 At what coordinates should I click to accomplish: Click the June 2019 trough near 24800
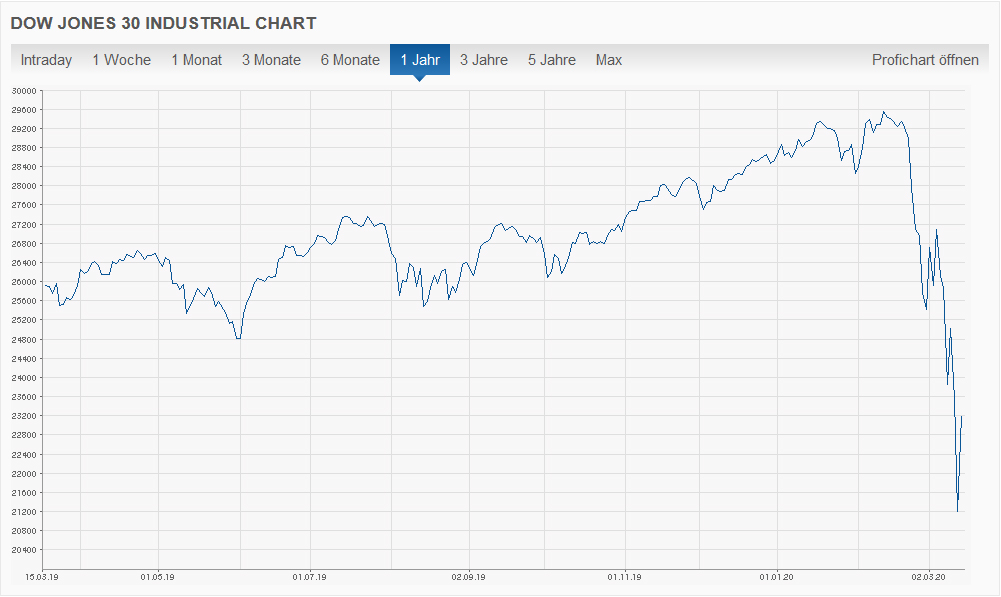click(x=238, y=339)
